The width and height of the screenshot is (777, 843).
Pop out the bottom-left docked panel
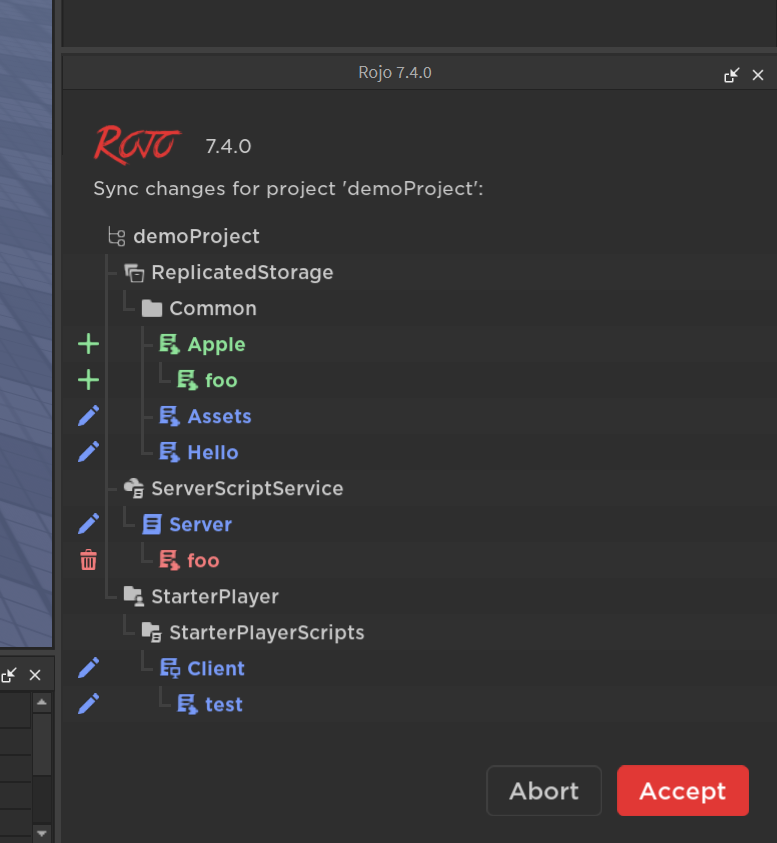[x=9, y=675]
